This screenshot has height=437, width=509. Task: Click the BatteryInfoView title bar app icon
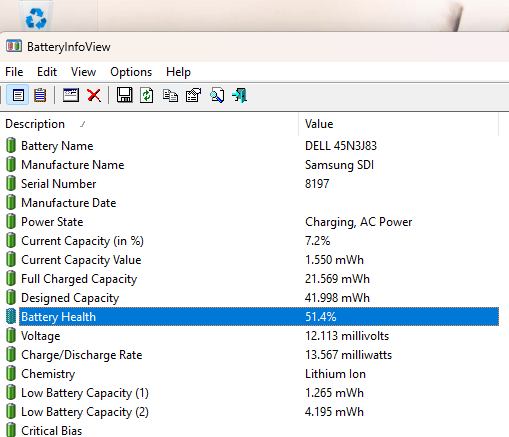pyautogui.click(x=14, y=46)
